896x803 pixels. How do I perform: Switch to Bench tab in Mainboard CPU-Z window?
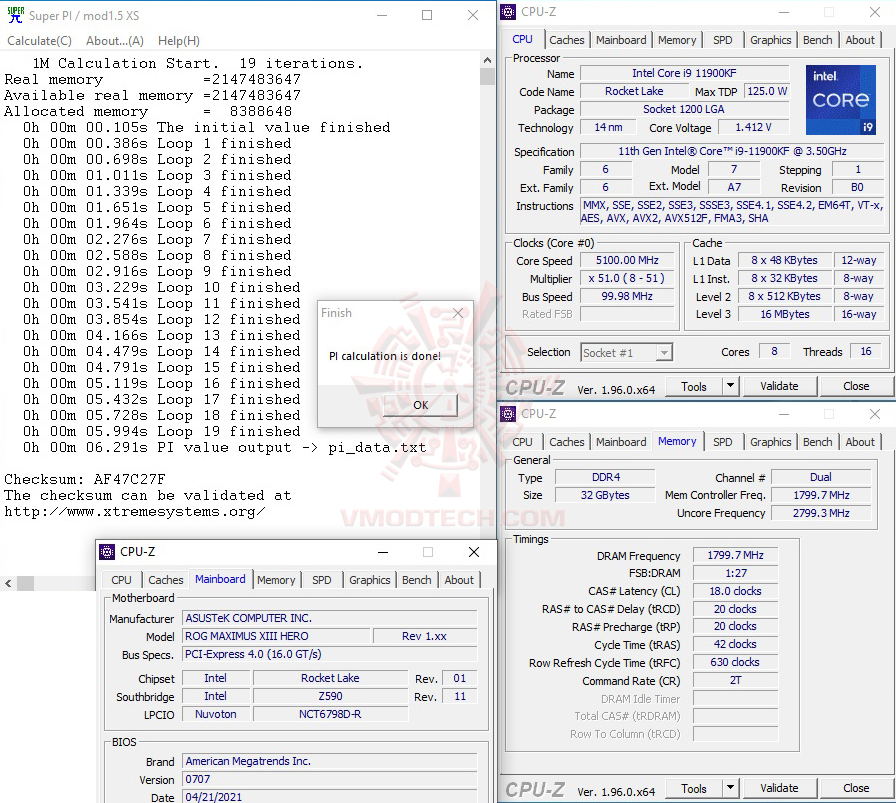[416, 580]
